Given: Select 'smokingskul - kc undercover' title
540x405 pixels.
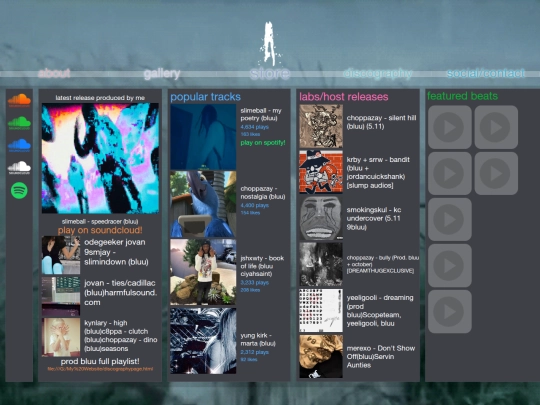Looking at the screenshot, I should [x=374, y=214].
